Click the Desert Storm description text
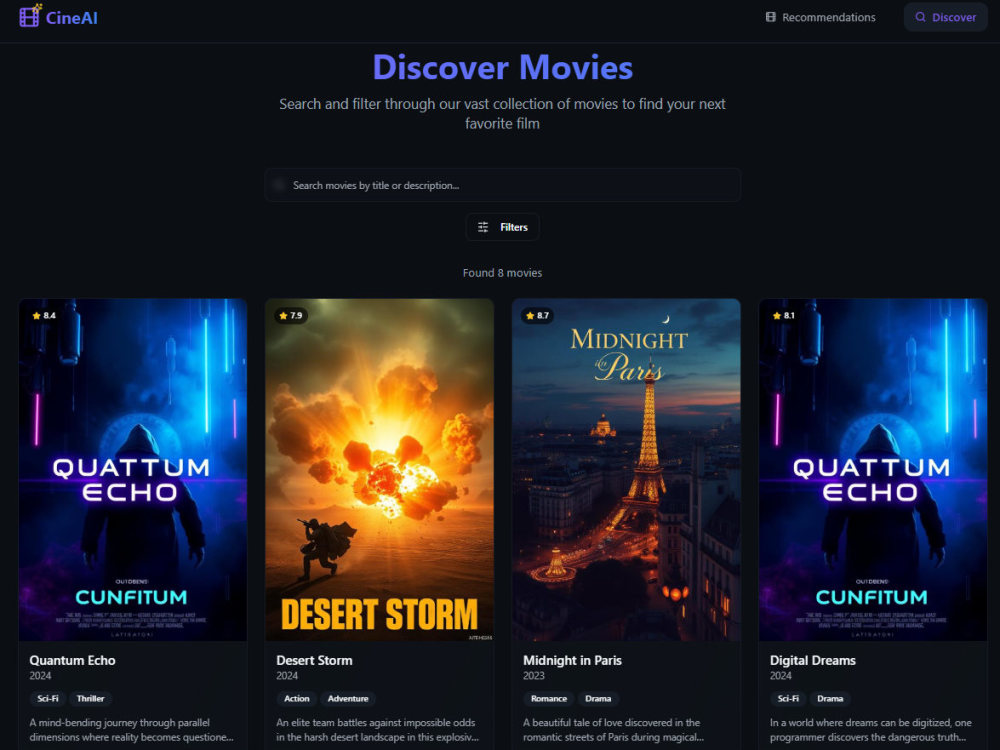Viewport: 1000px width, 750px height. pos(378,730)
